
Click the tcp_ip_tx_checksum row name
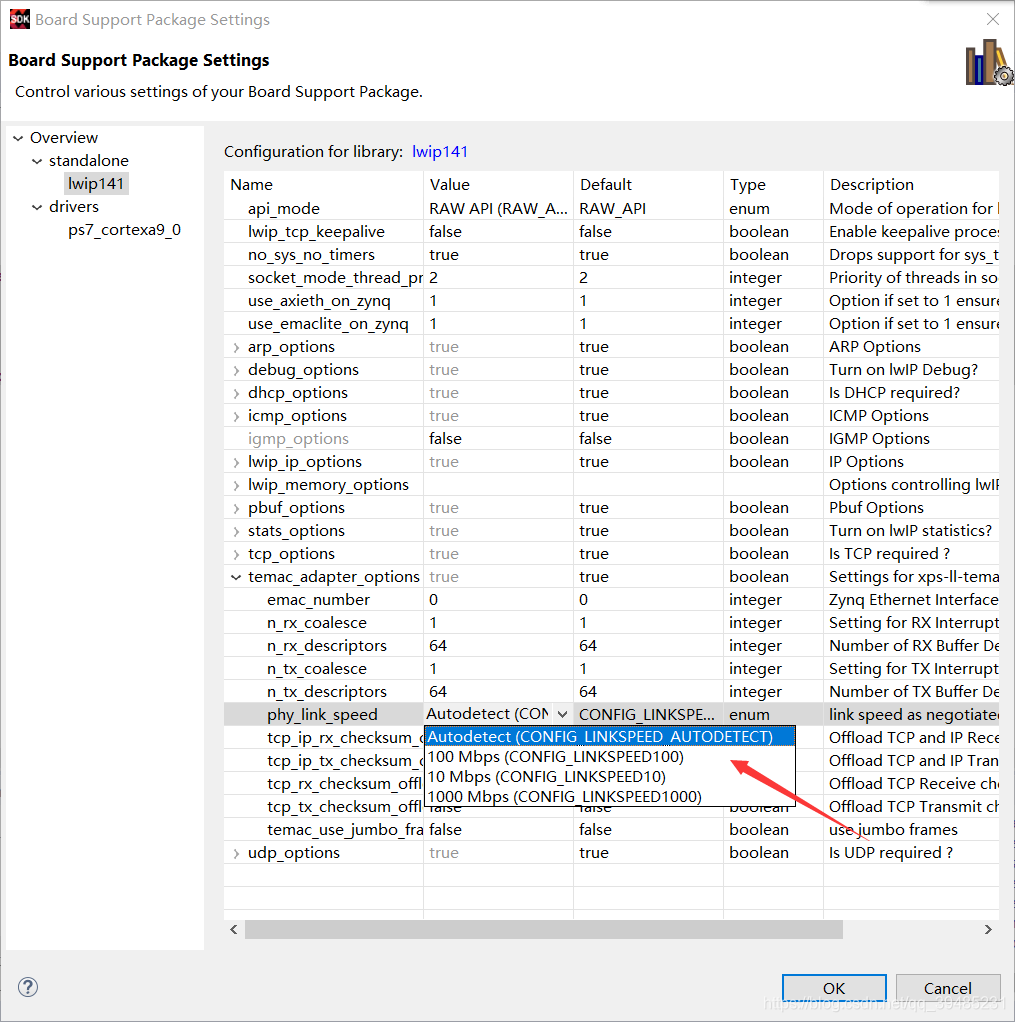pyautogui.click(x=344, y=761)
